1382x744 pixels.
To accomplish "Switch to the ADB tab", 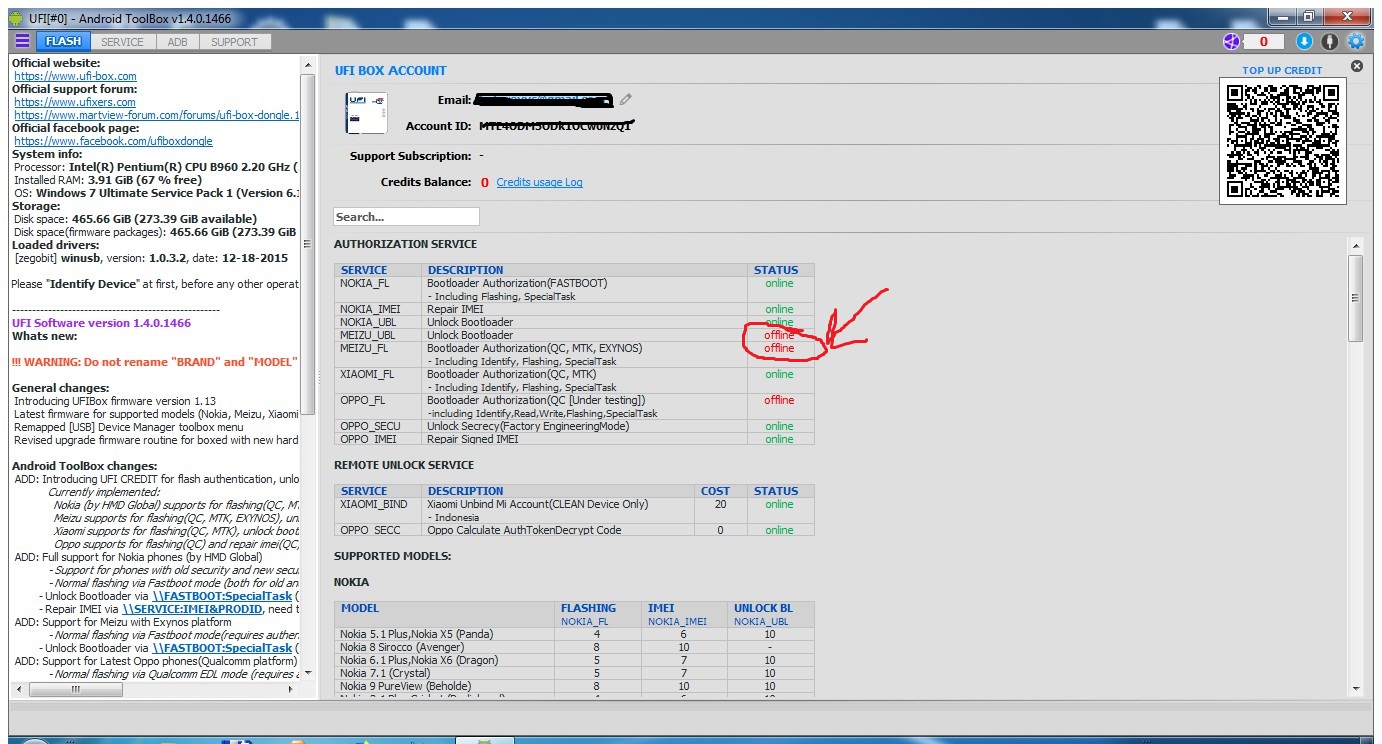I will tap(177, 42).
